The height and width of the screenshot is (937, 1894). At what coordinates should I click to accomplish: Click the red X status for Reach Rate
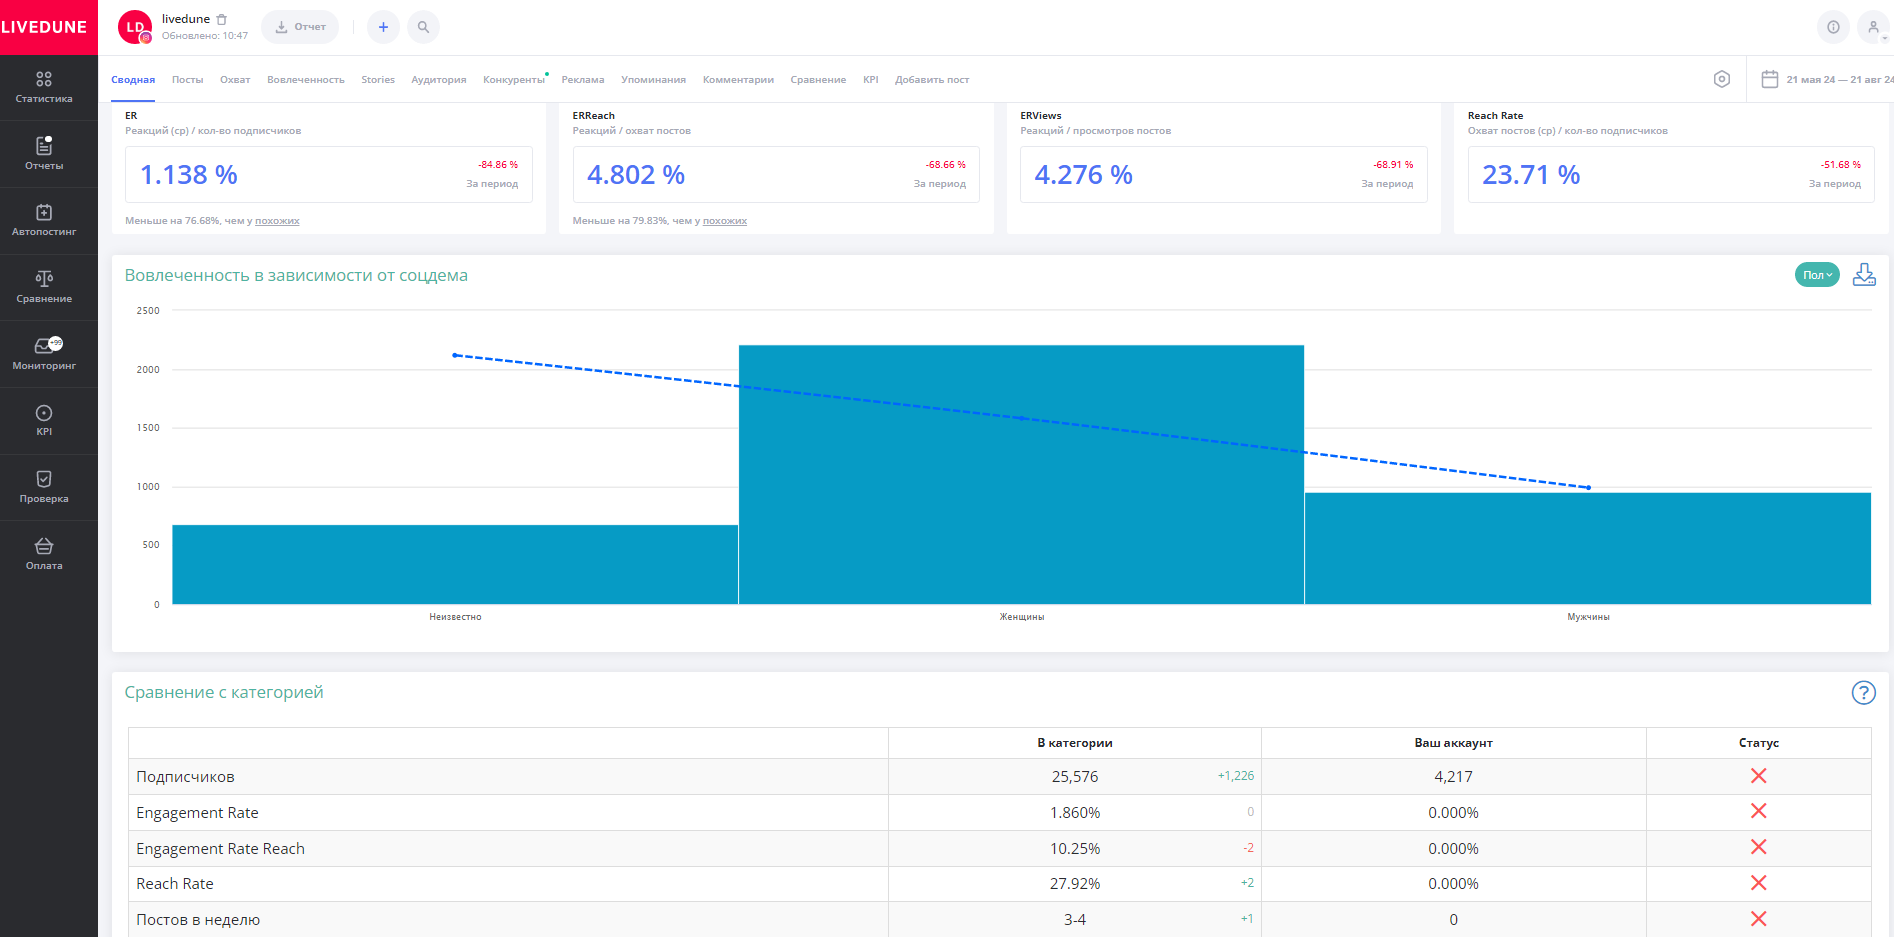coord(1759,883)
